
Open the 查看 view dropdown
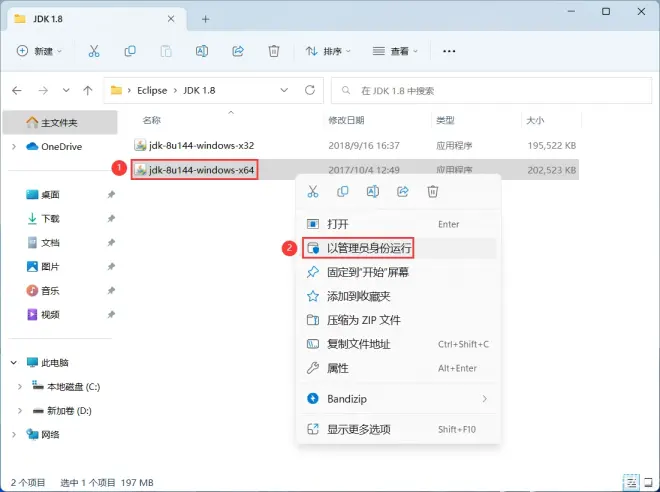pyautogui.click(x=395, y=51)
